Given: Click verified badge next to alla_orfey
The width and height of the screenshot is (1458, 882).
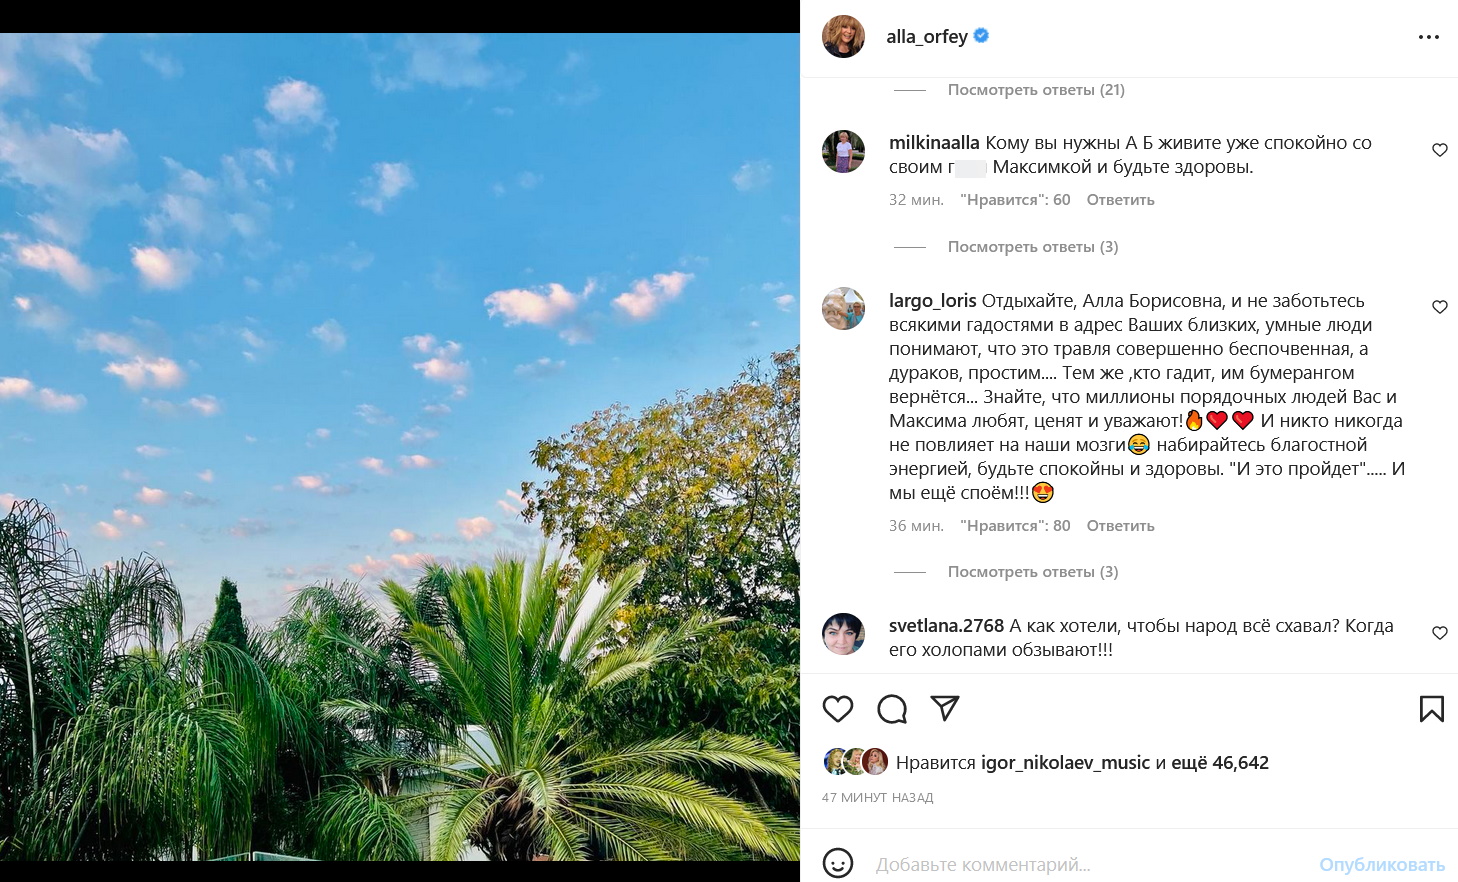Looking at the screenshot, I should 982,36.
